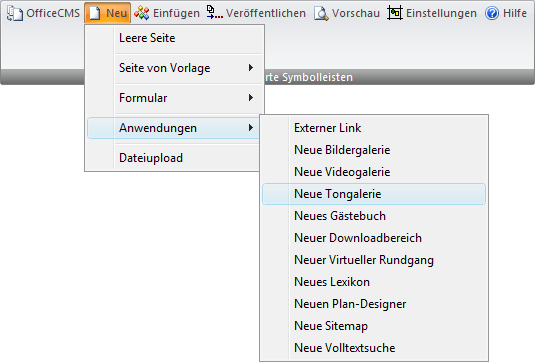The width and height of the screenshot is (535, 362).
Task: Click the Einfügen colored diamonds icon
Action: pyautogui.click(x=141, y=13)
